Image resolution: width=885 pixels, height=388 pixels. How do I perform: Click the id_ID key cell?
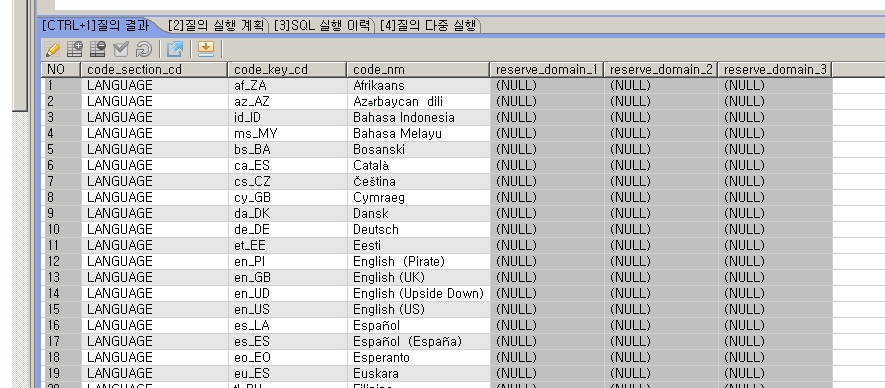[287, 117]
